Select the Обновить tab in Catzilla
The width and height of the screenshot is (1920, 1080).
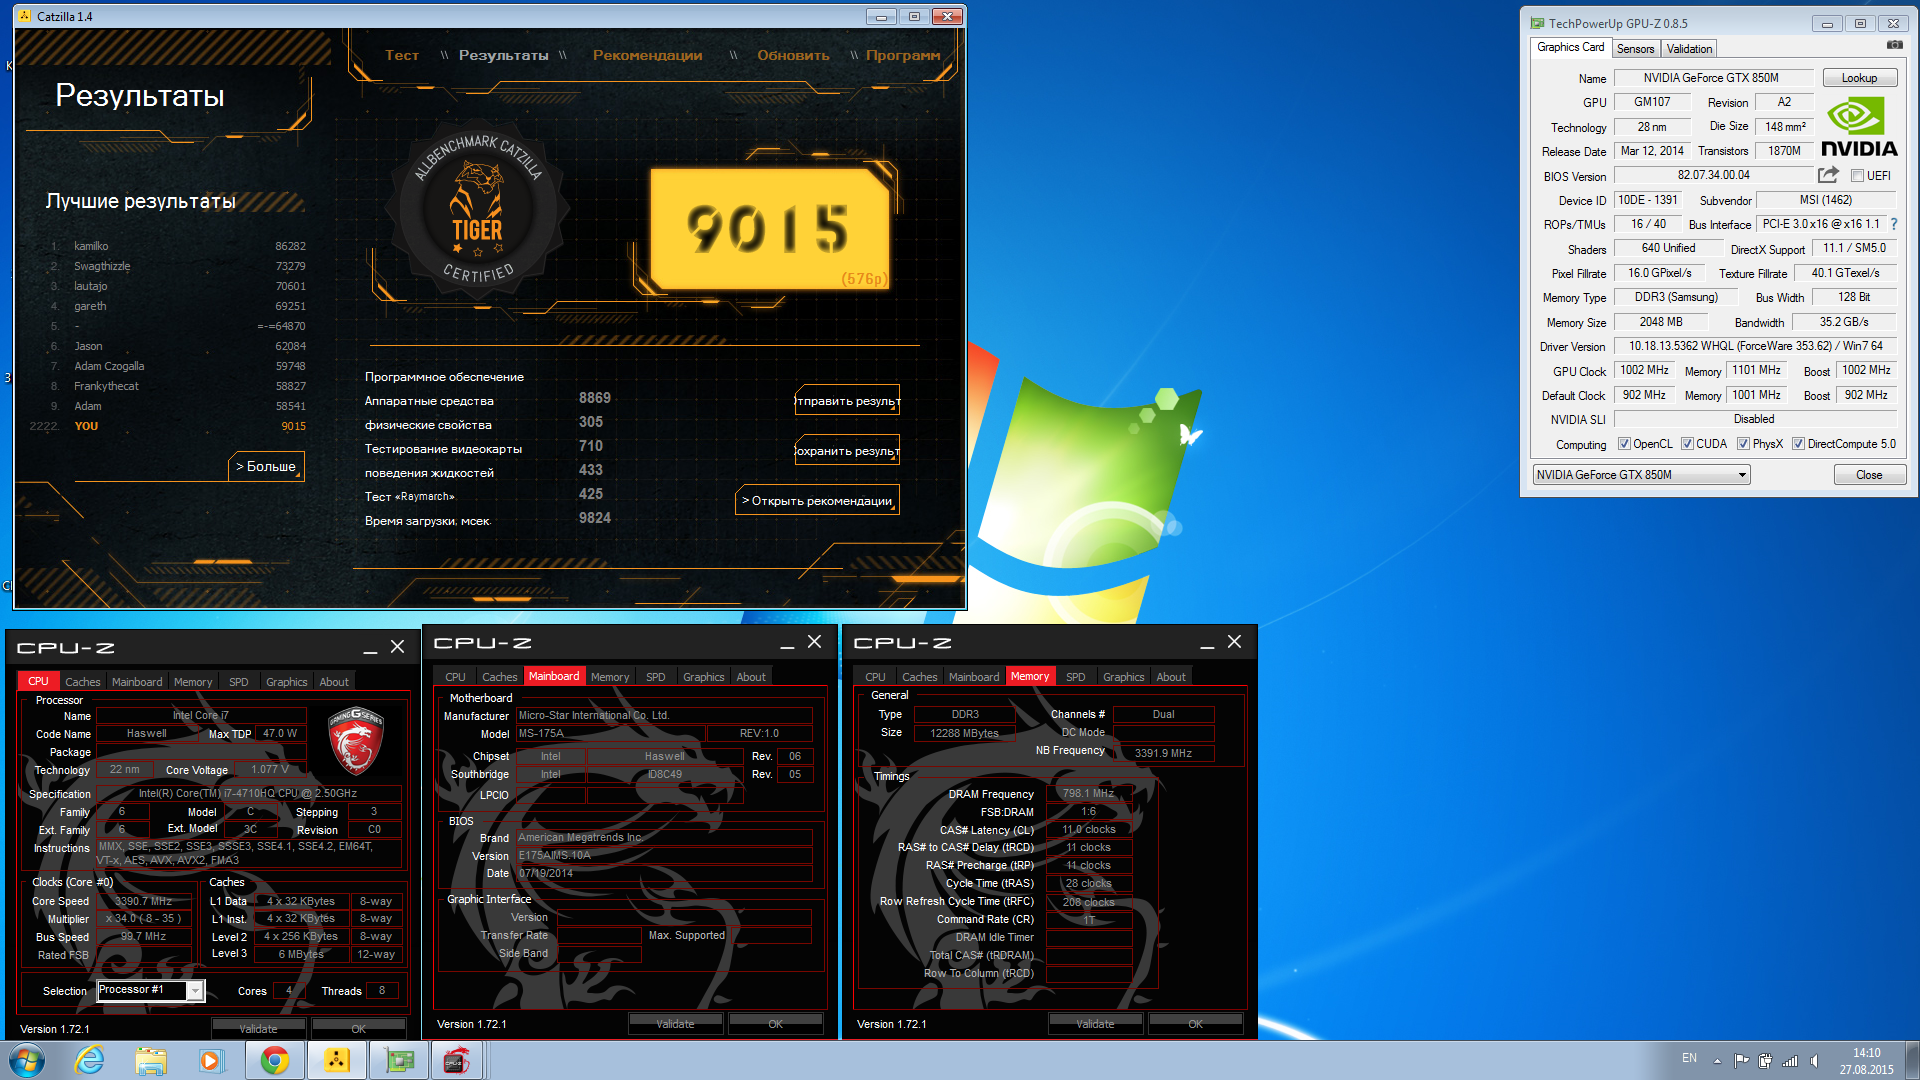pos(794,56)
